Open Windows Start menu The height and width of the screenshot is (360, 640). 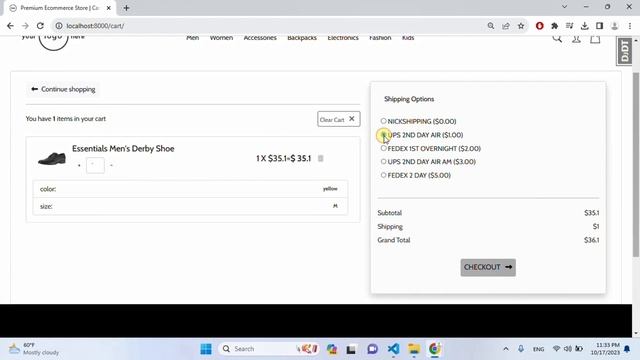point(206,349)
